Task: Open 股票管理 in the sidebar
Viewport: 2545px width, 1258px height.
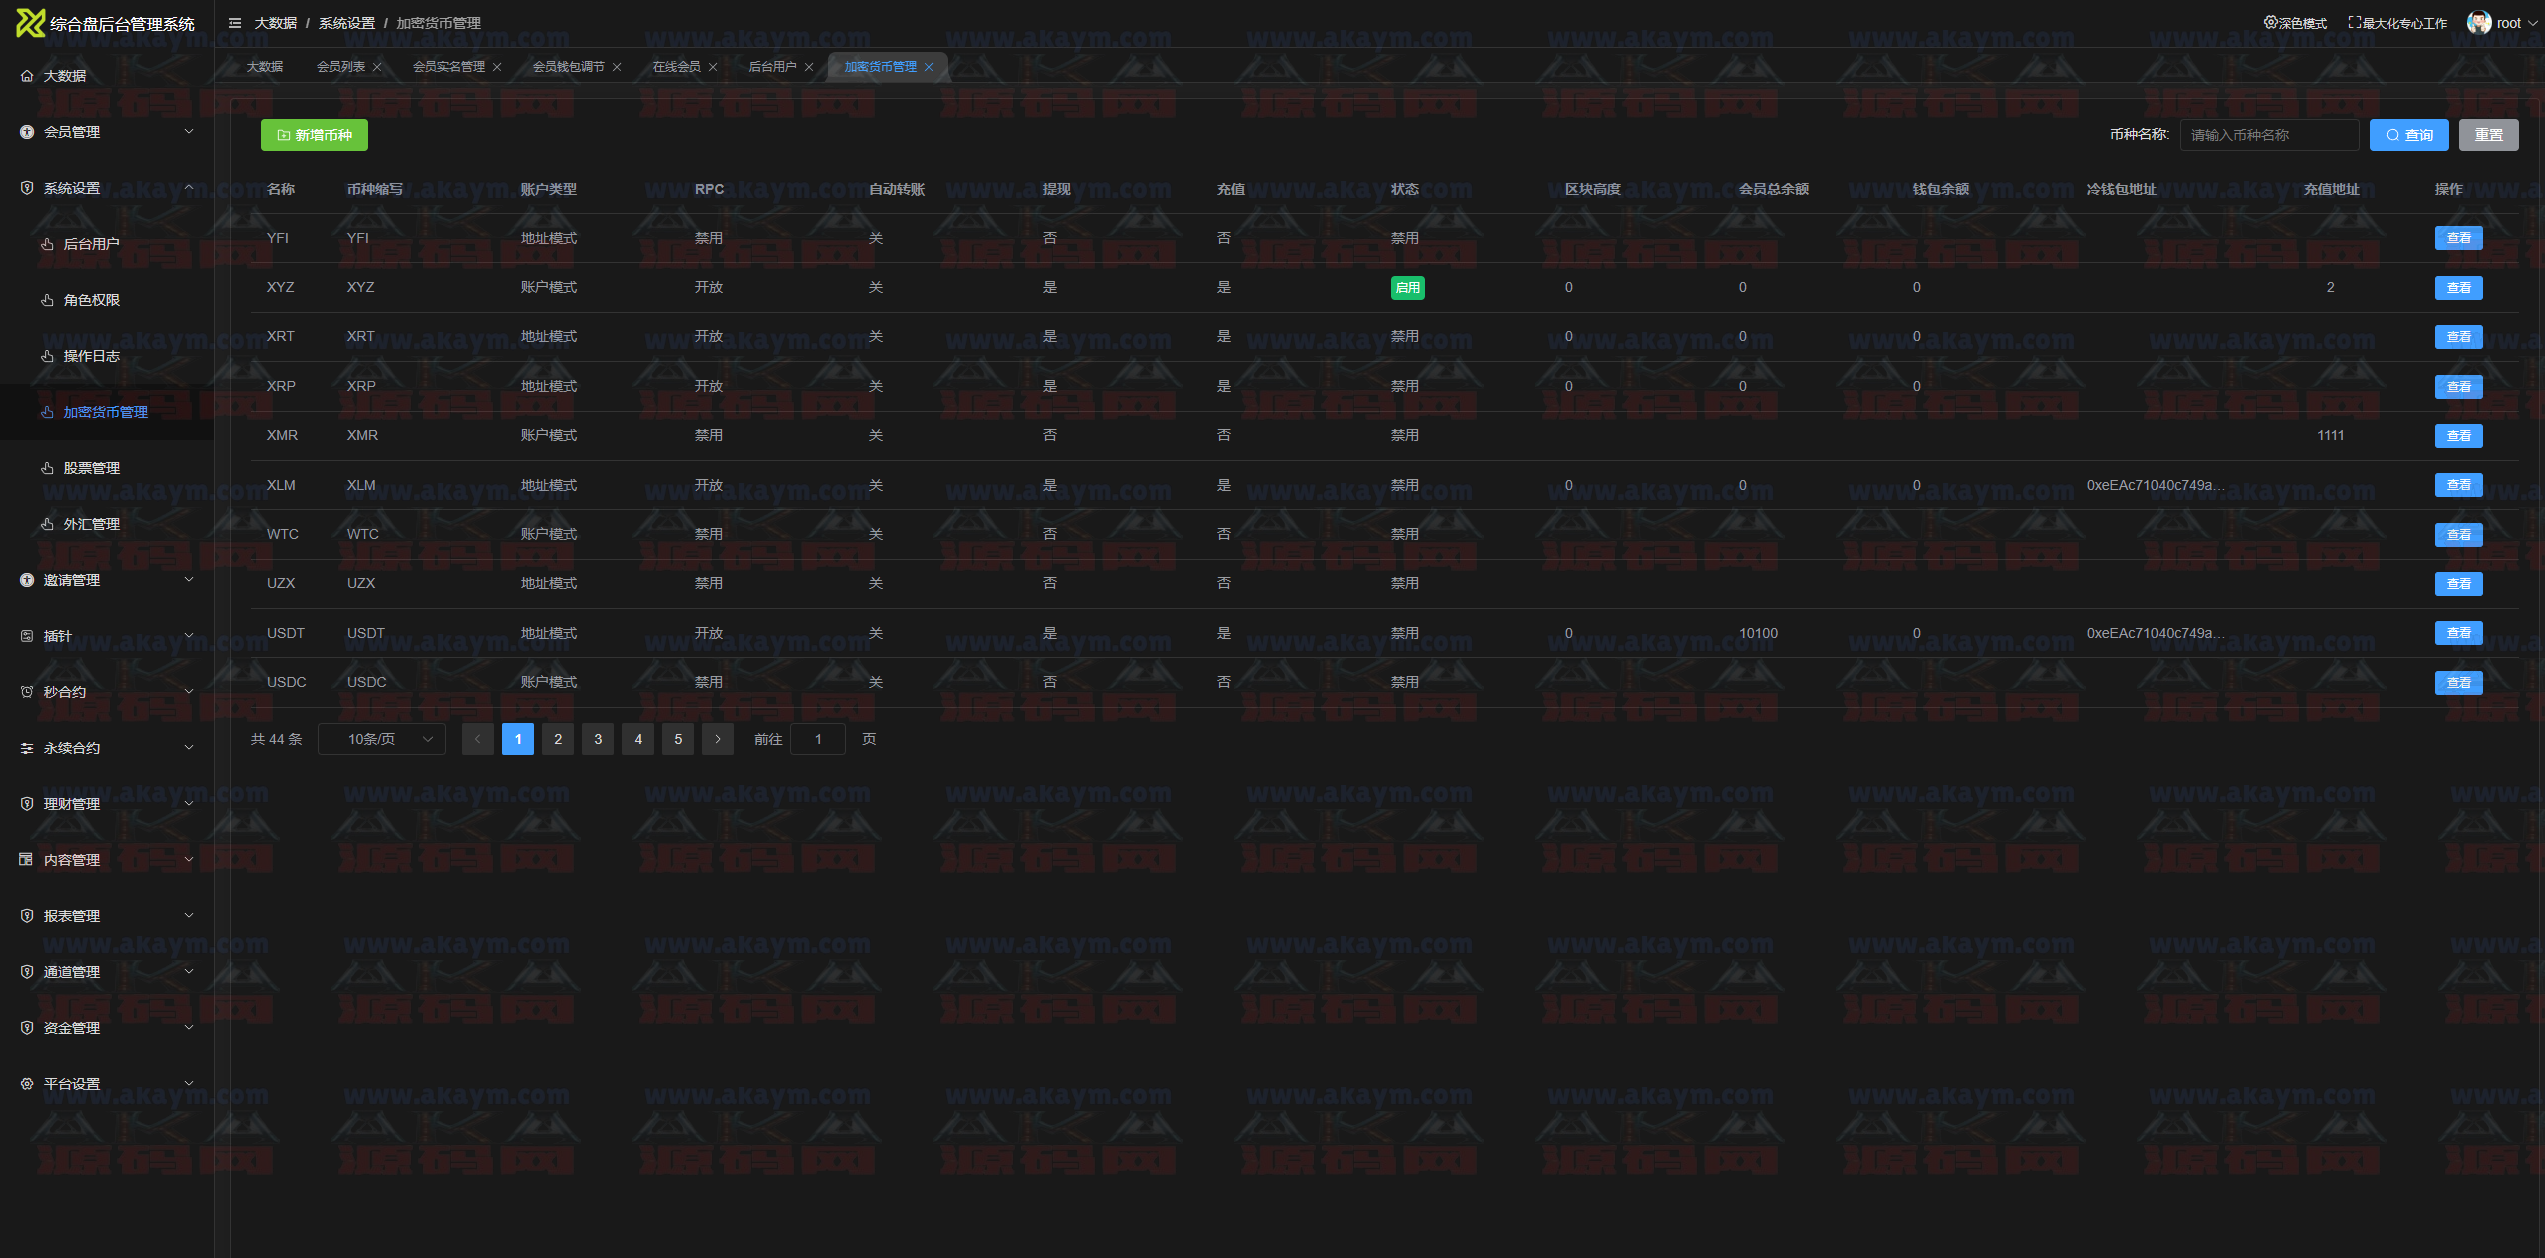Action: (92, 468)
